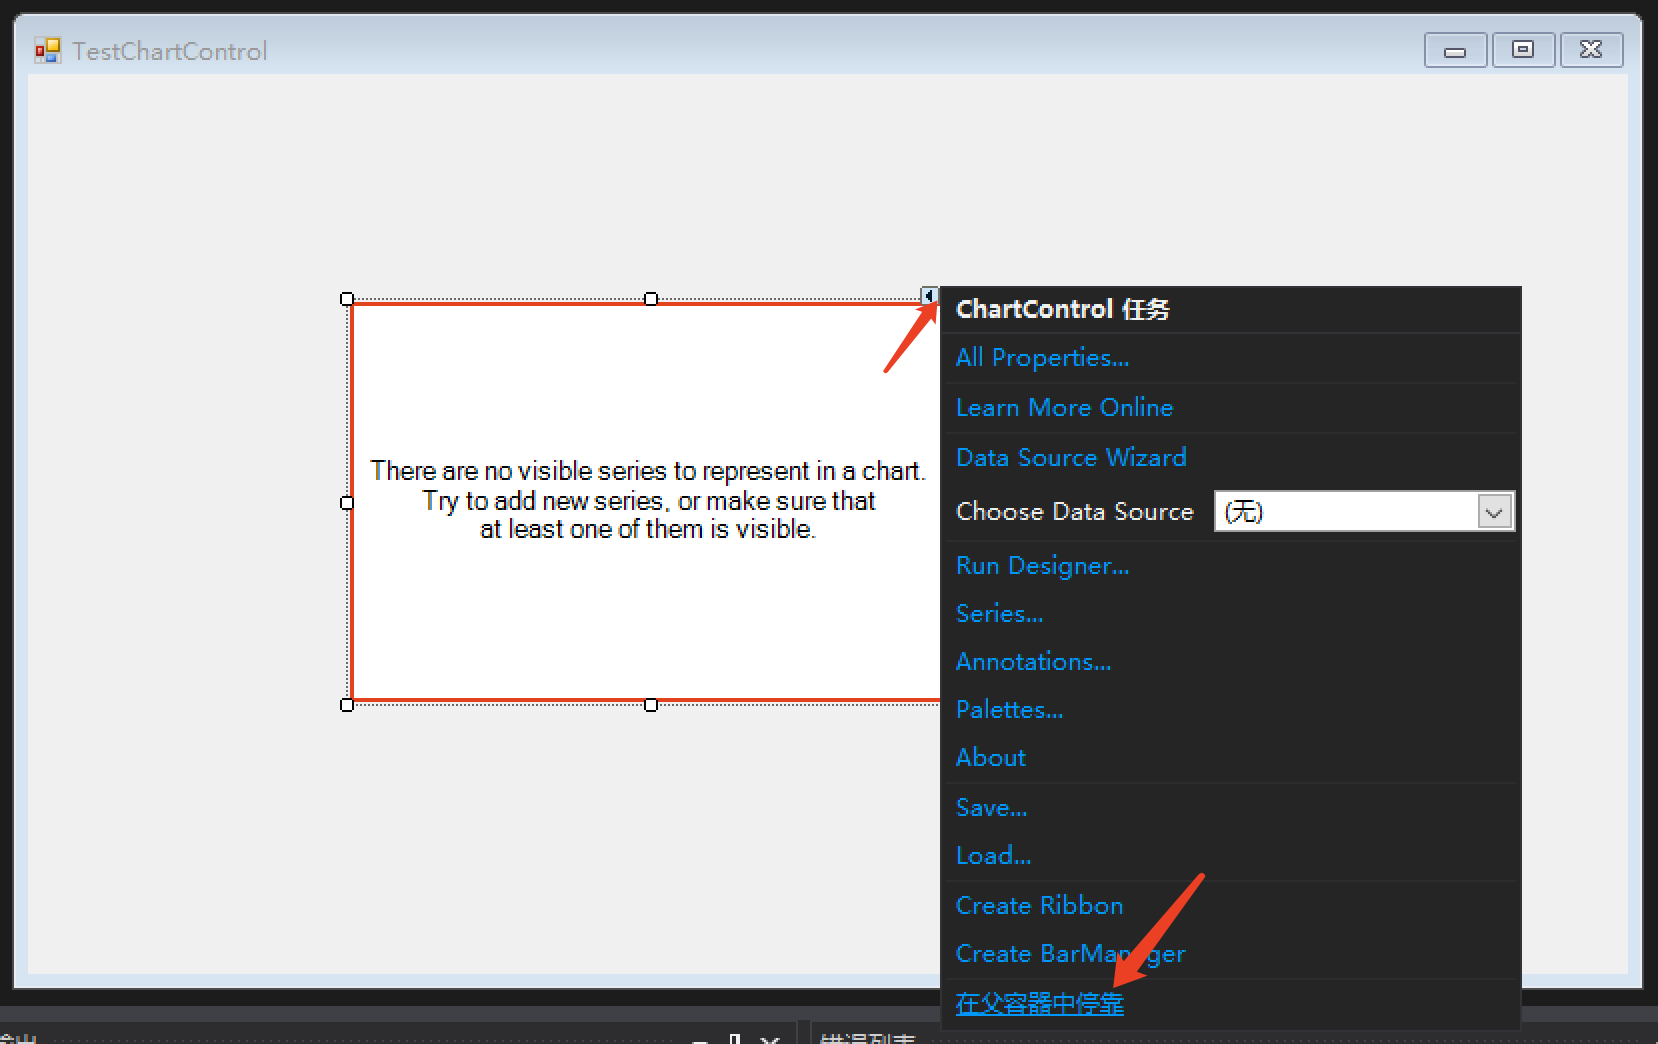Open All Properties for the ChartControl
This screenshot has height=1044, width=1658.
coord(1041,357)
